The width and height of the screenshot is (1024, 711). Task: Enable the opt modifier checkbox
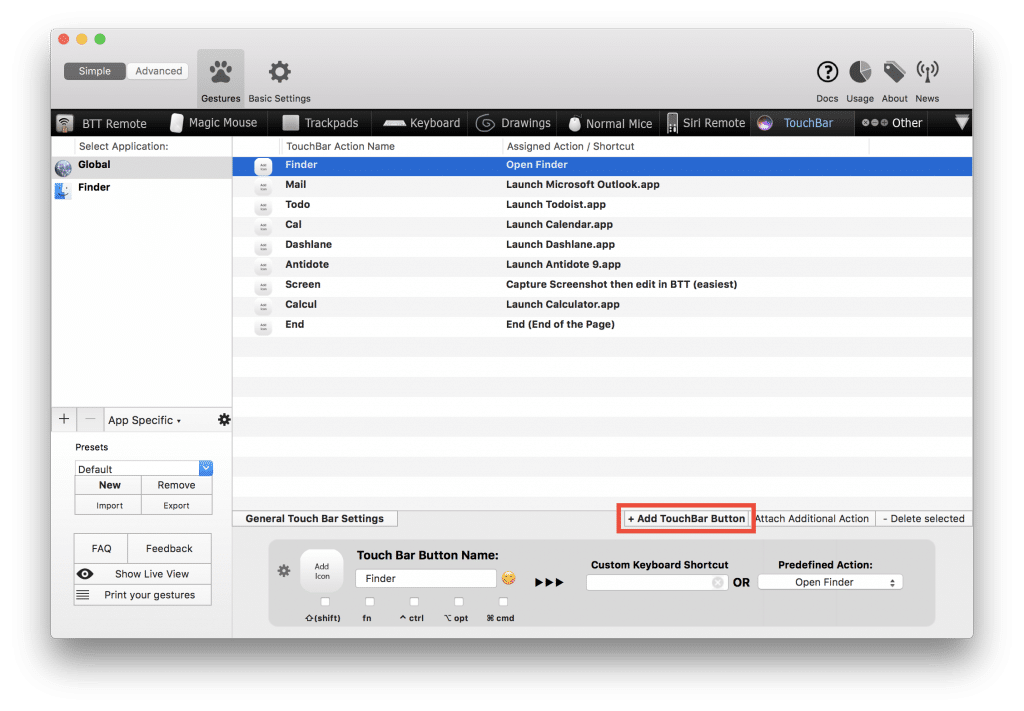coord(458,601)
